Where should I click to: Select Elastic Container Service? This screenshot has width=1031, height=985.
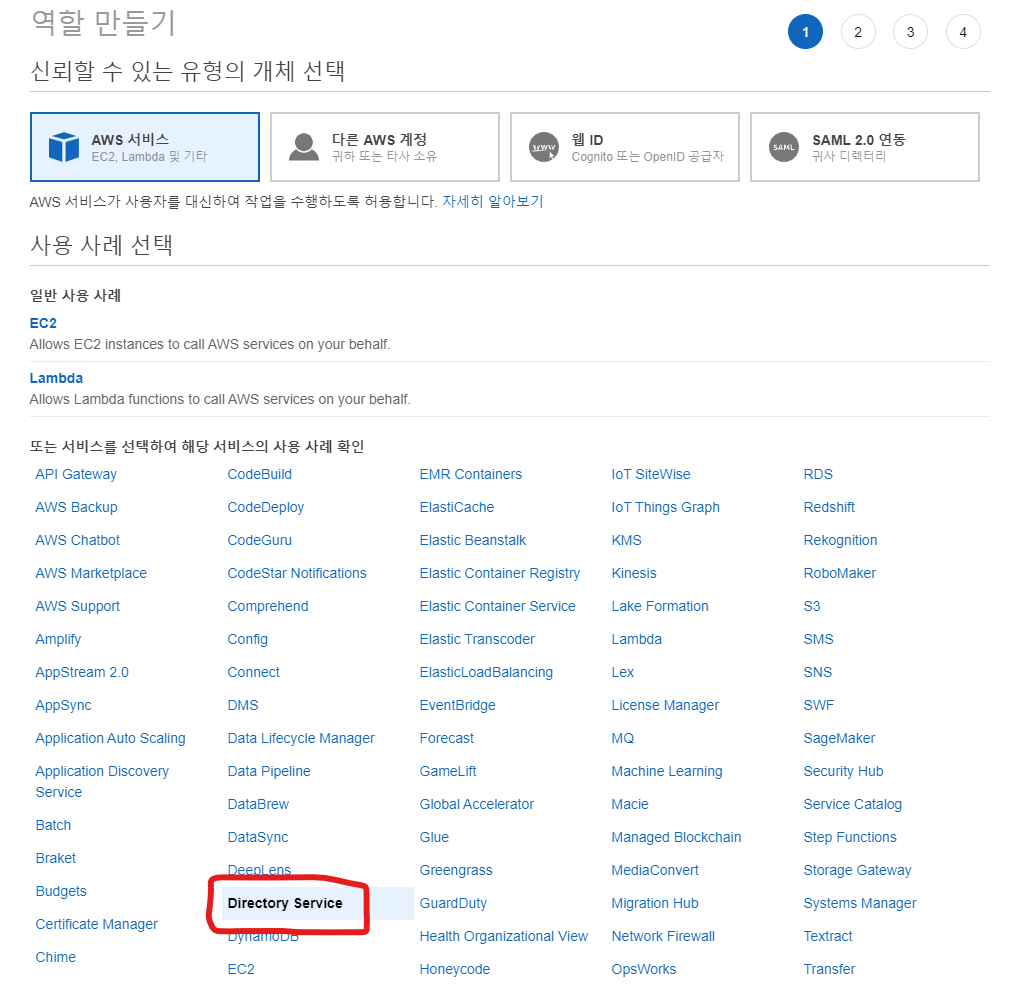(x=498, y=606)
